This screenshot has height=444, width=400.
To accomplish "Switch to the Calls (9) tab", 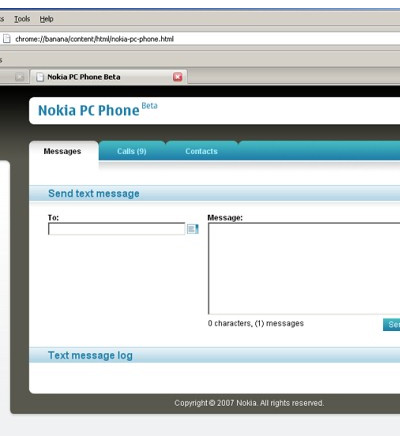I will point(132,151).
